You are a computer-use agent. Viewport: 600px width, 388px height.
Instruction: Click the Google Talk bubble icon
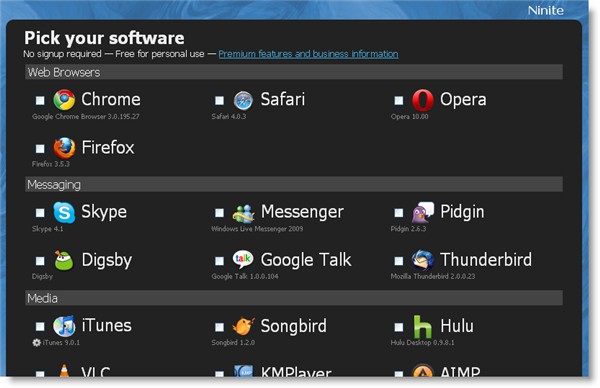point(243,260)
